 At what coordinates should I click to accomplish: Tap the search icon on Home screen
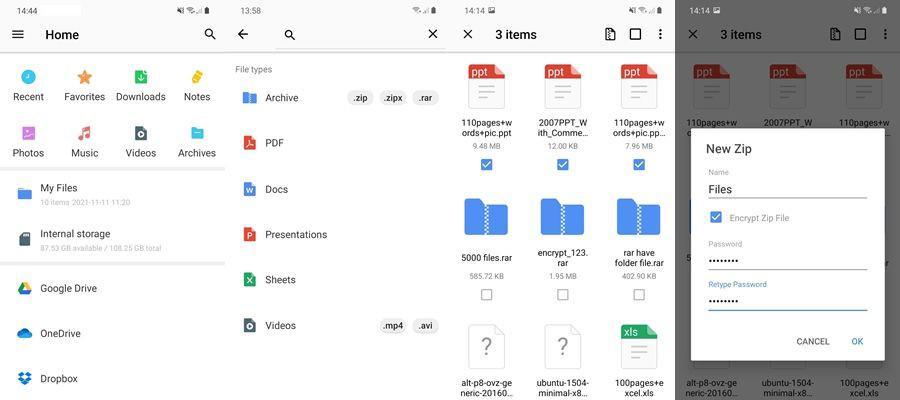(210, 34)
